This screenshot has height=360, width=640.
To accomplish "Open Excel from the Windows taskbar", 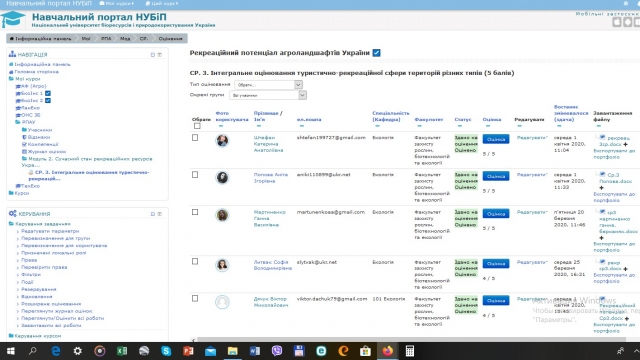I will (x=122, y=351).
